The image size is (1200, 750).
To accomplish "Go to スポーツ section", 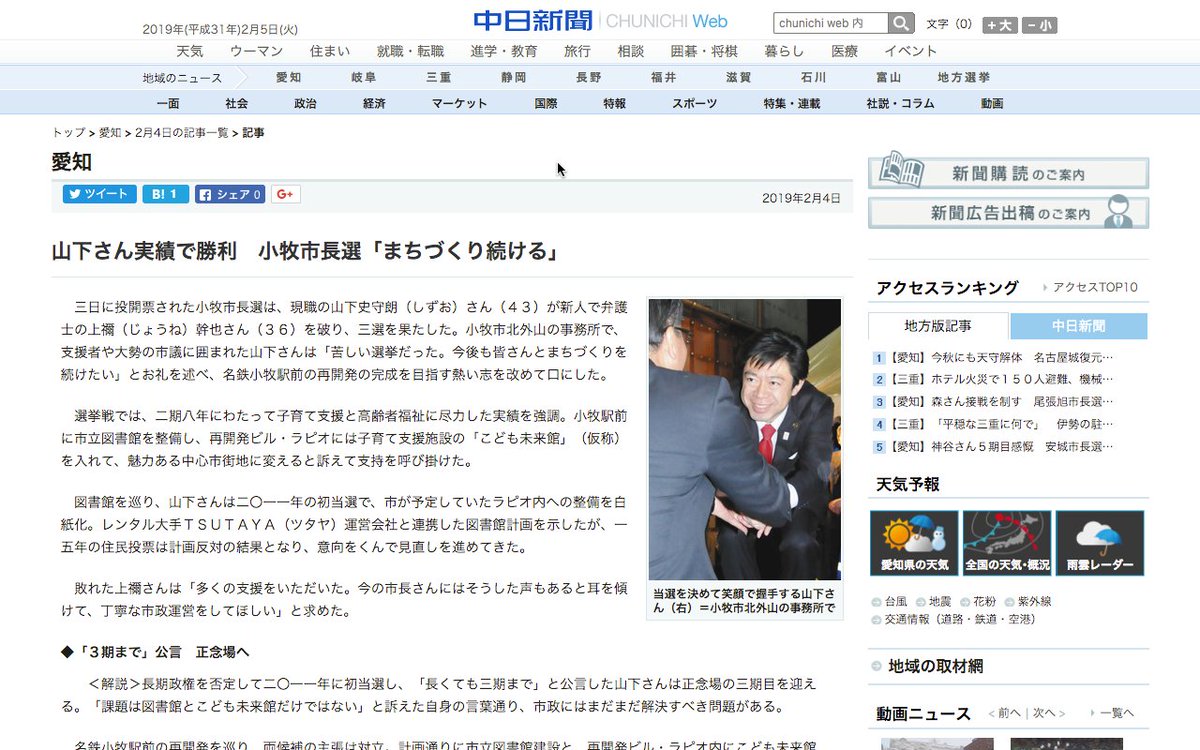I will (x=694, y=103).
